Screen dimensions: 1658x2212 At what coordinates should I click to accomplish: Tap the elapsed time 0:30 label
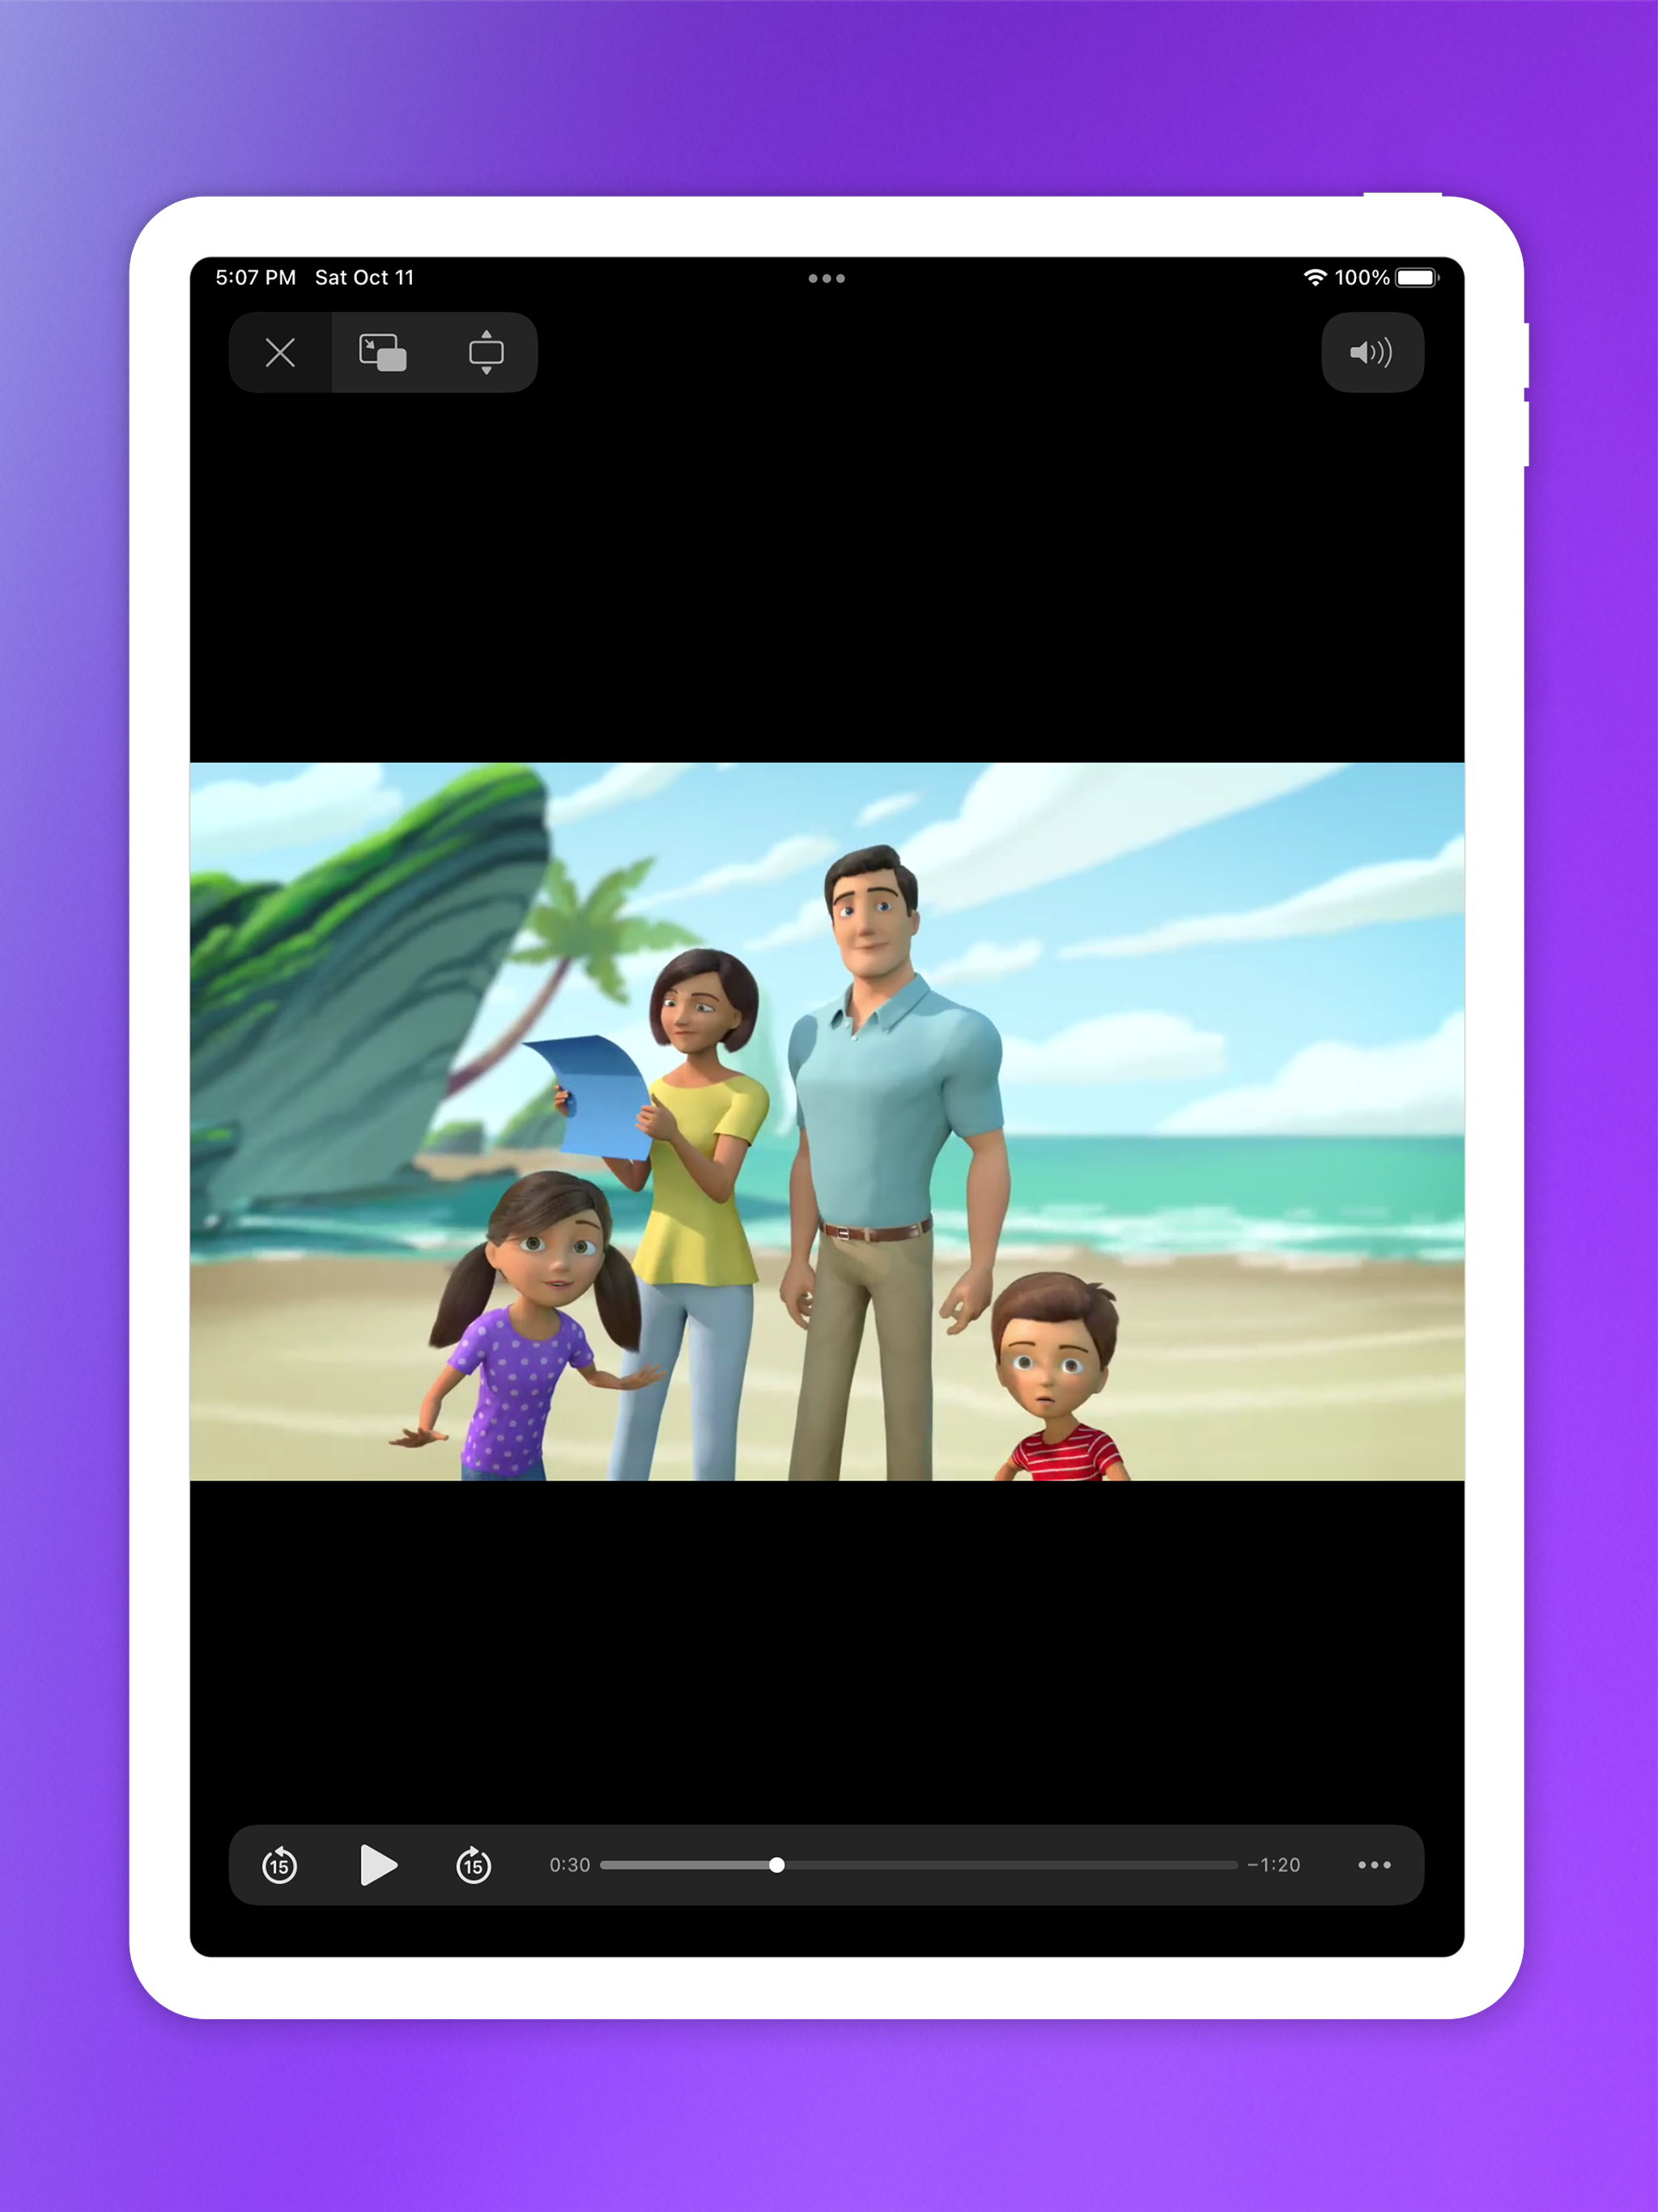tap(569, 1865)
